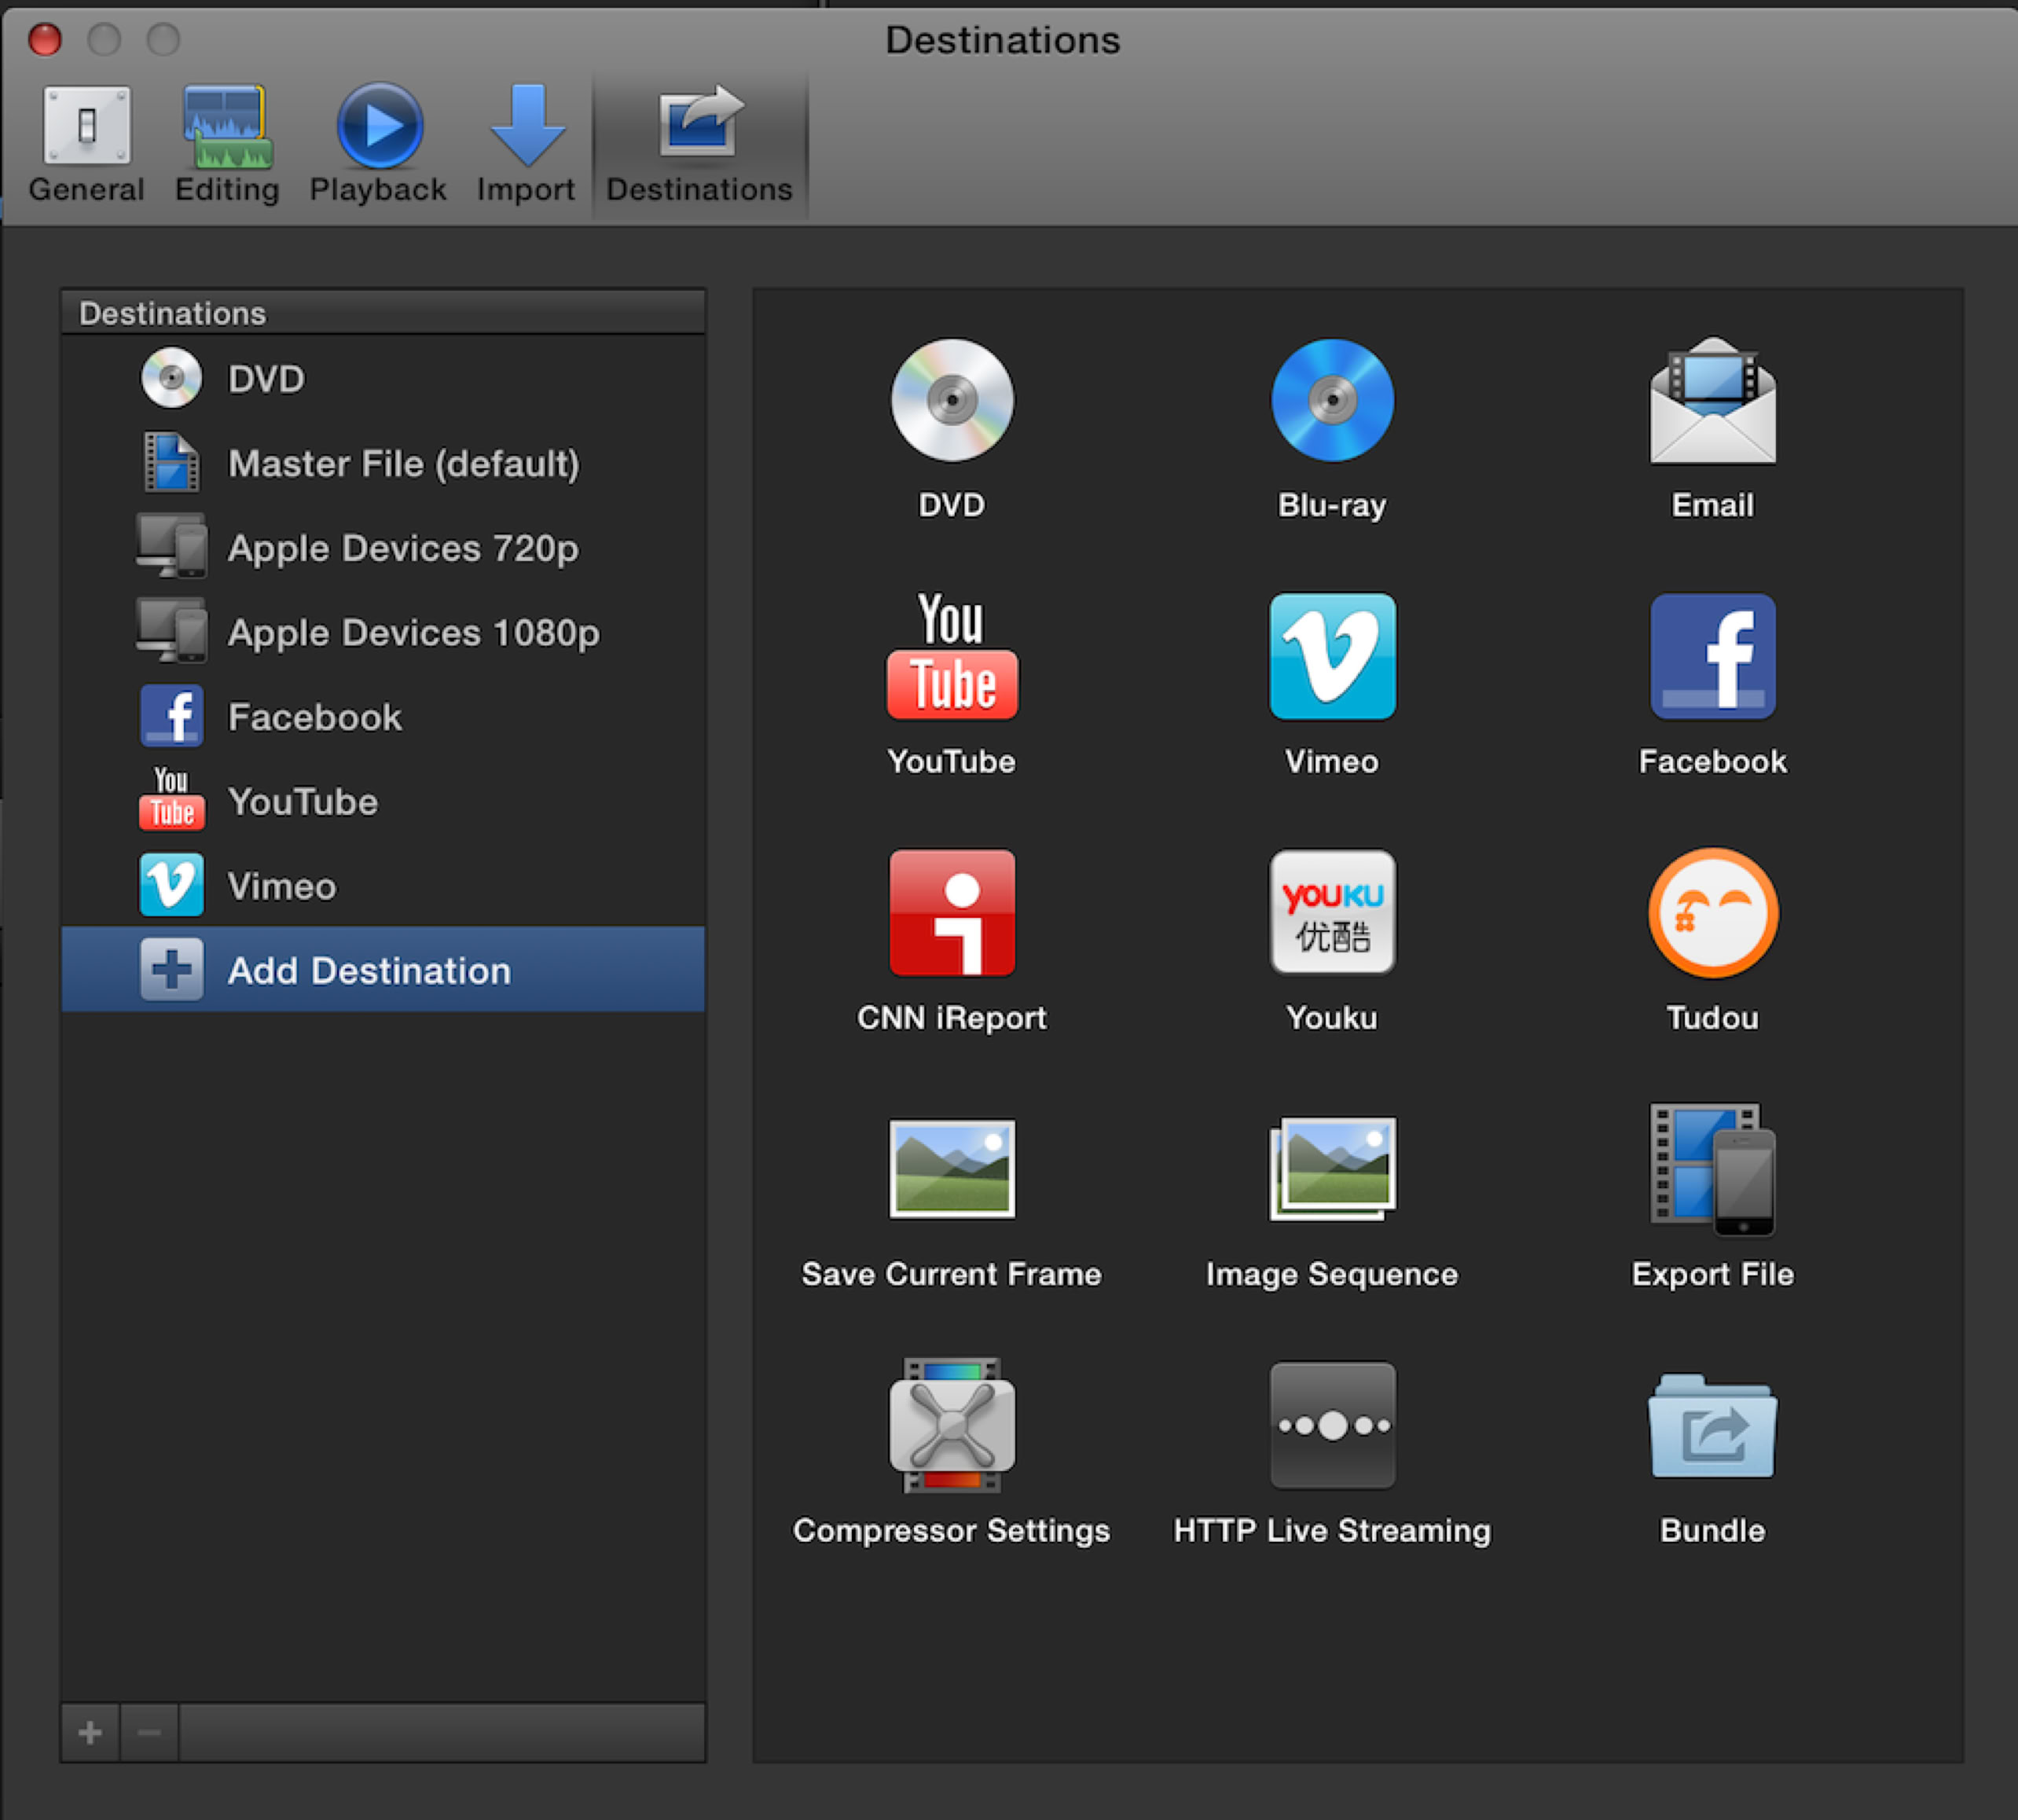Choose the Compressor Settings icon

(x=951, y=1425)
